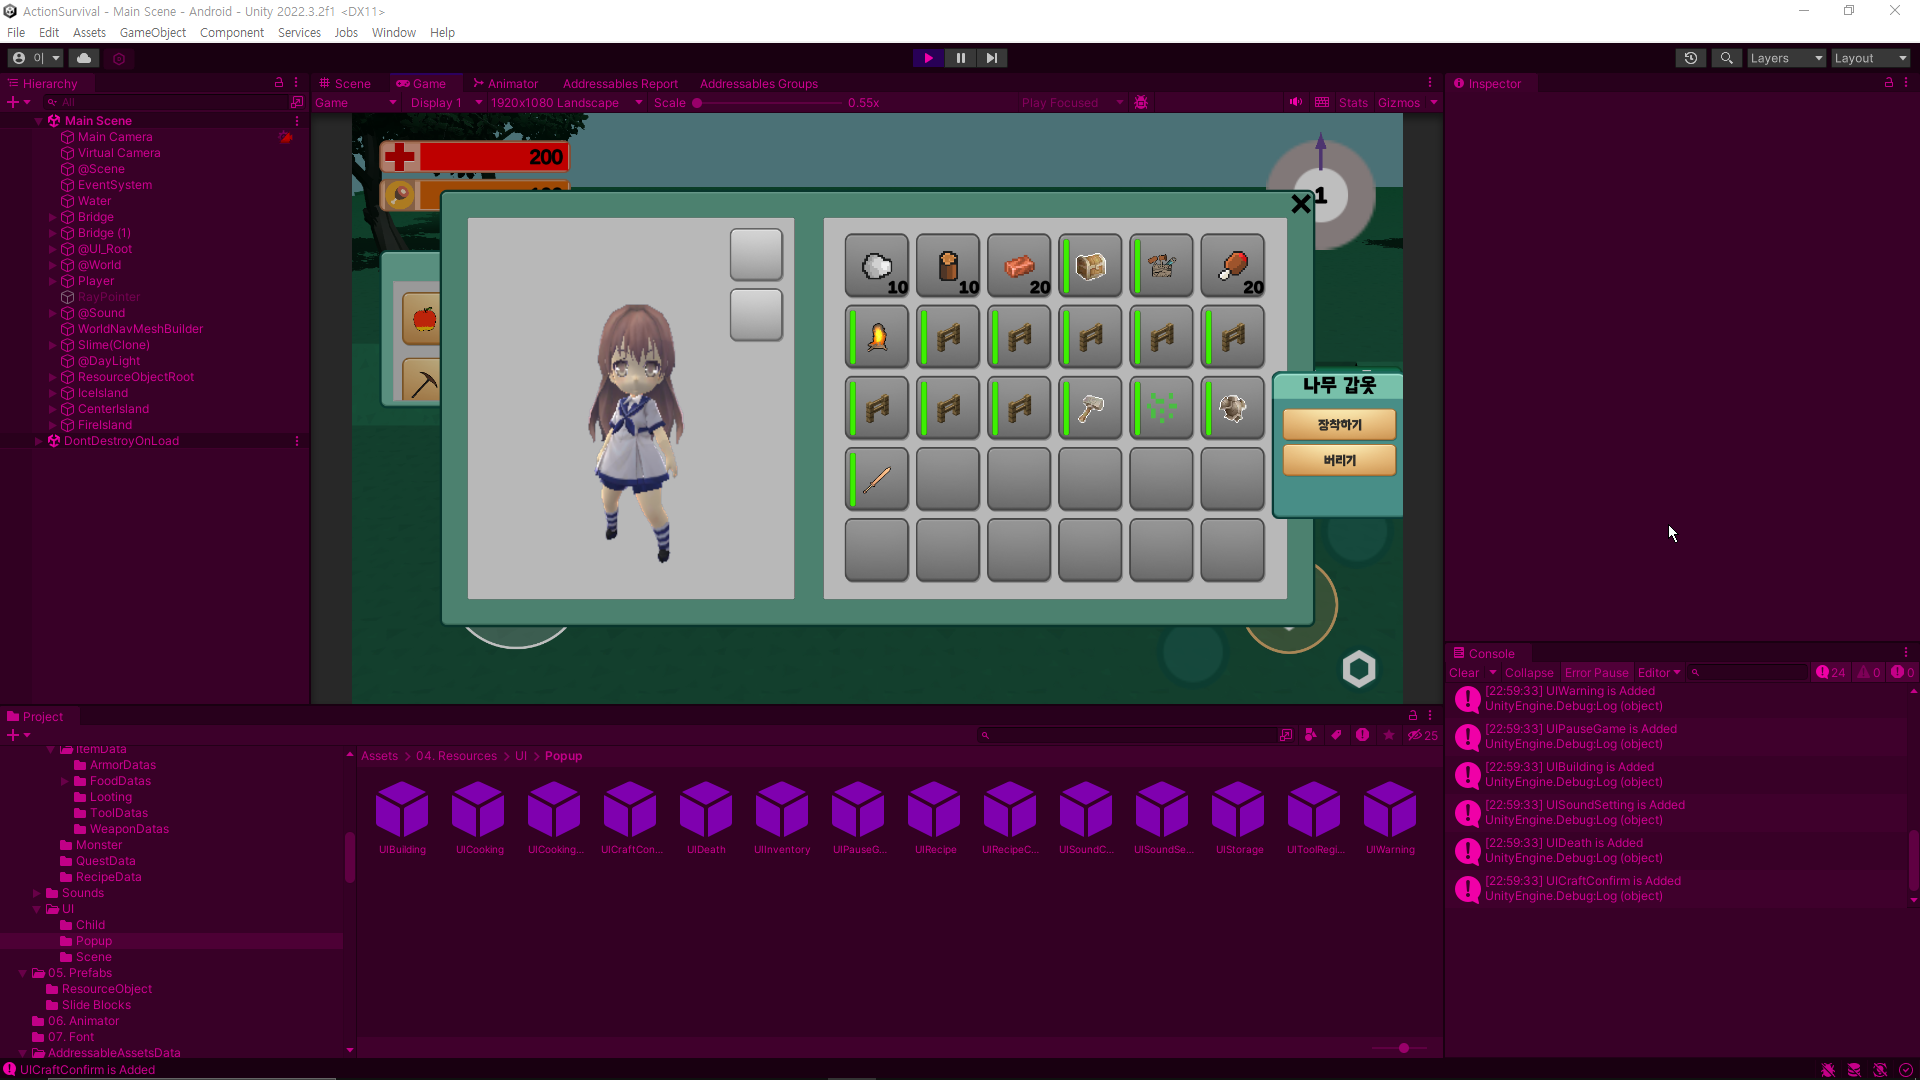1920x1080 pixels.
Task: Click Resources breadcrumb in Project path
Action: pos(456,756)
